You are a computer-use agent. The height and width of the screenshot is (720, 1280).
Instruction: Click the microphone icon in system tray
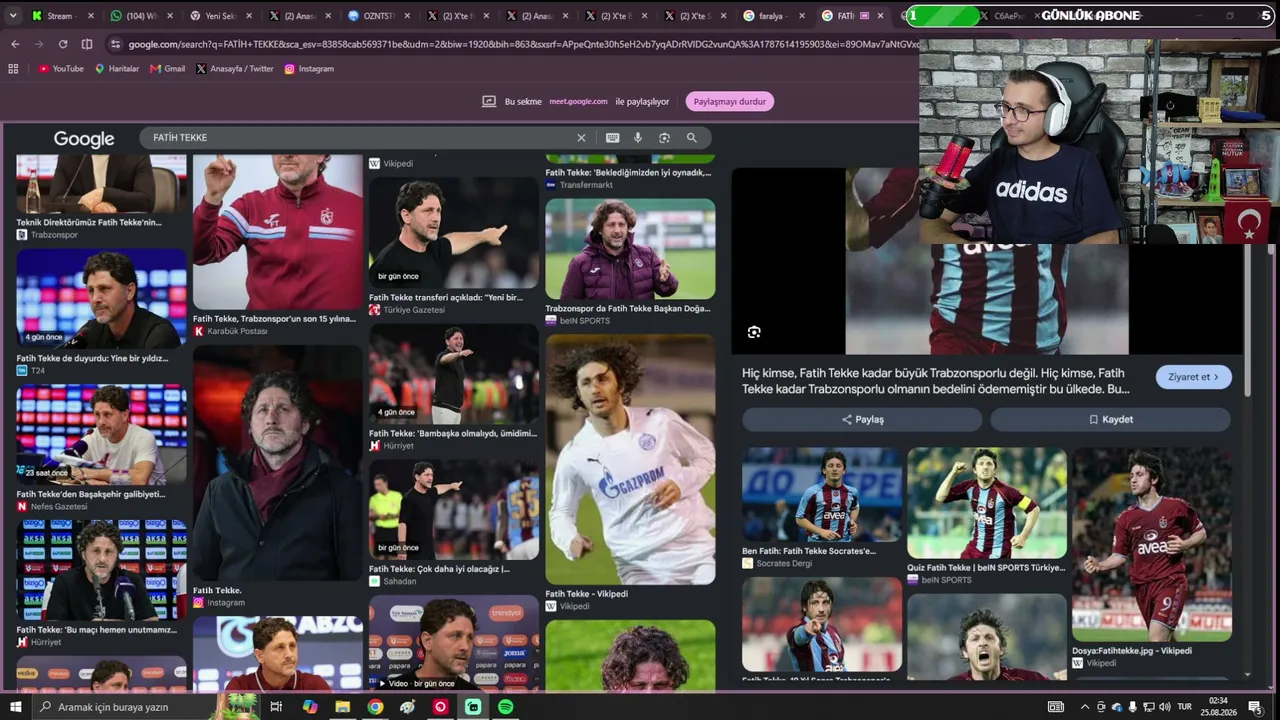click(1132, 707)
